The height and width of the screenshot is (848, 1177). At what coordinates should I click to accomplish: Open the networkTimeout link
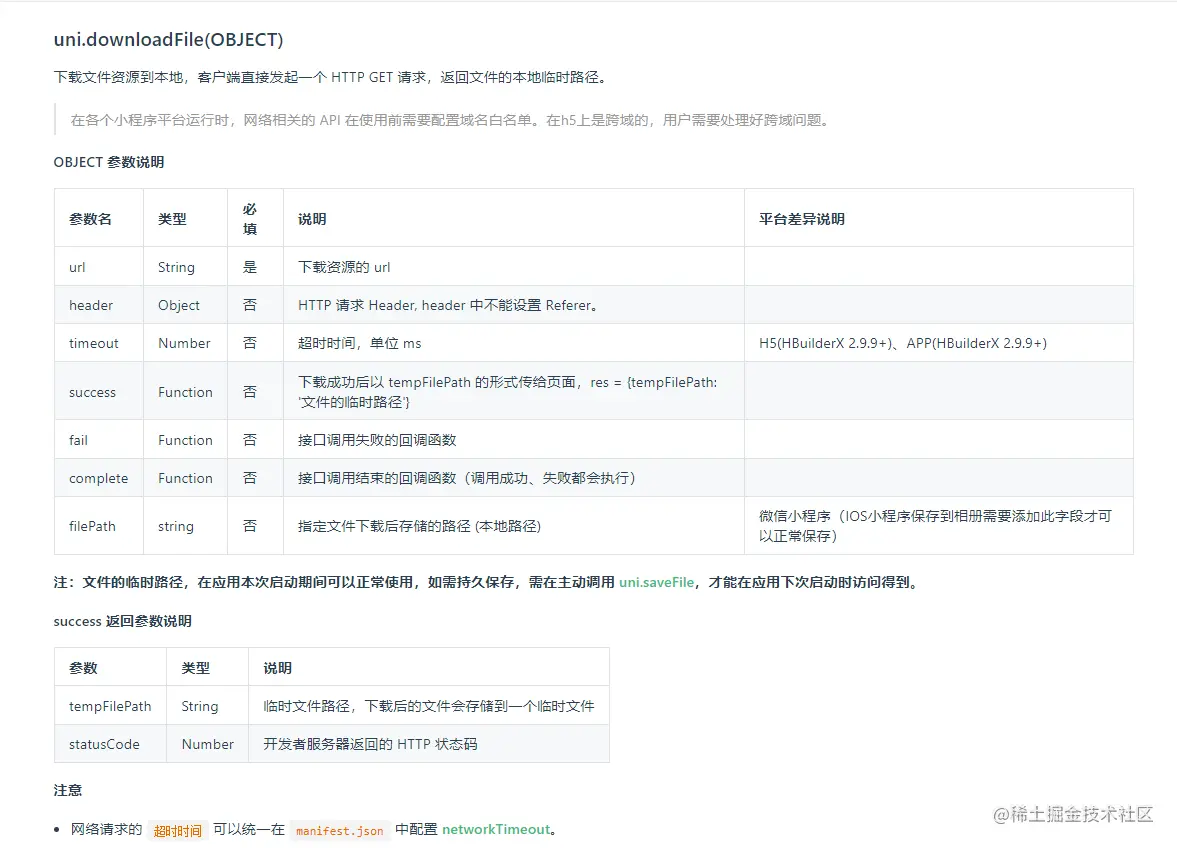coord(496,829)
